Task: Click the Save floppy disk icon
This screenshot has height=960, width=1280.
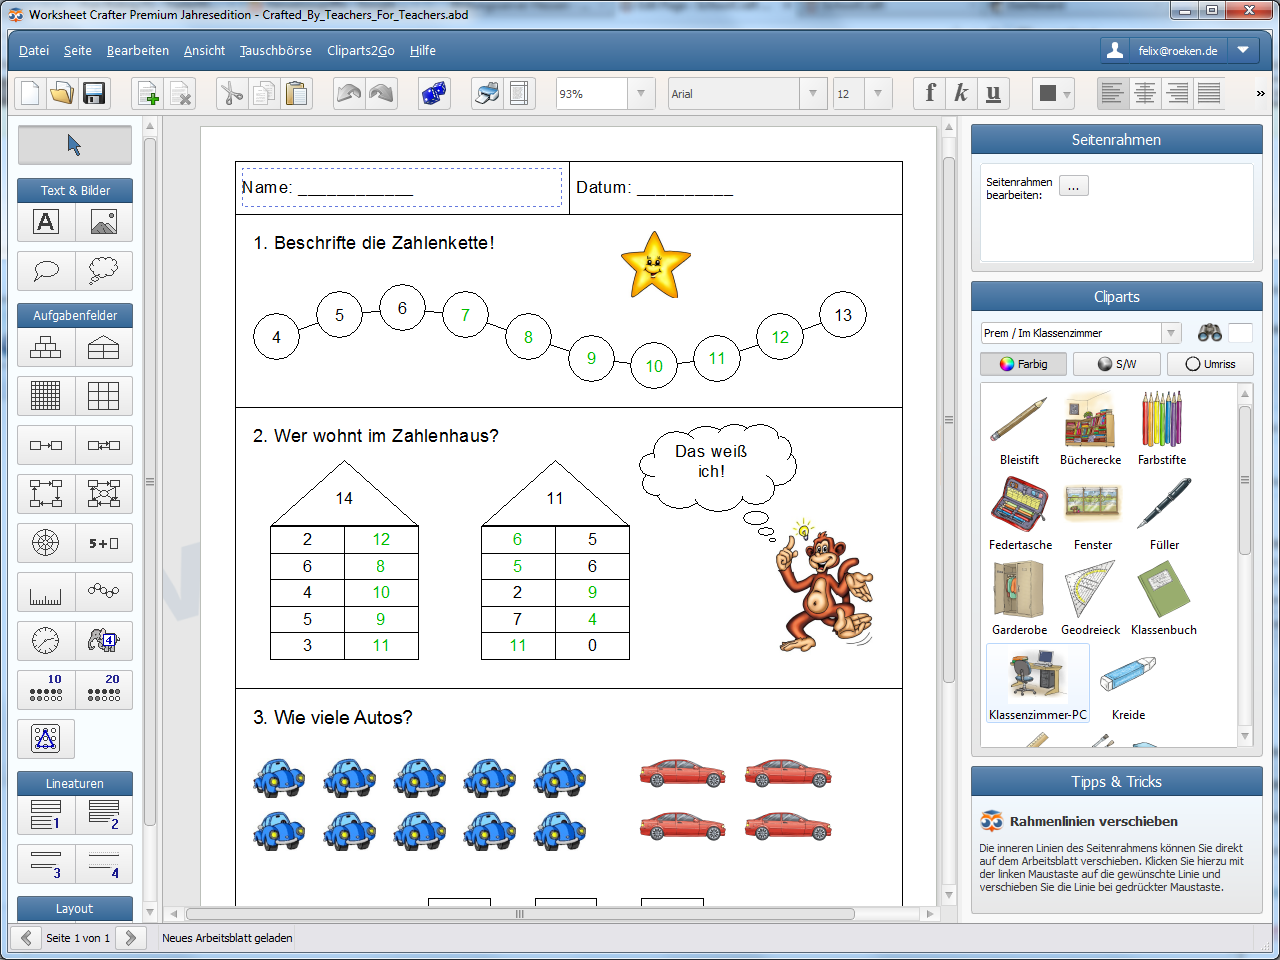Action: click(94, 94)
